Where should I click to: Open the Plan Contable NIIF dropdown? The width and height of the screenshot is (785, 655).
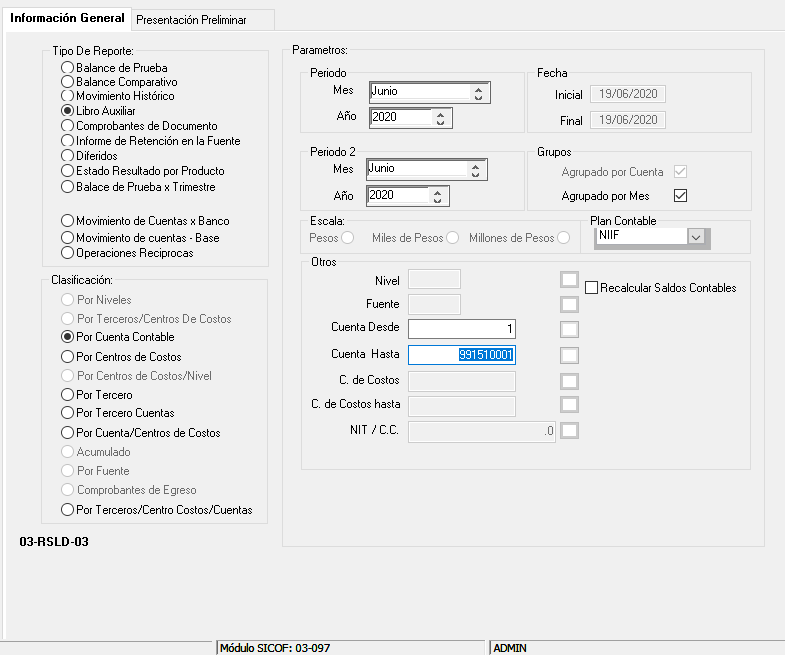click(698, 237)
